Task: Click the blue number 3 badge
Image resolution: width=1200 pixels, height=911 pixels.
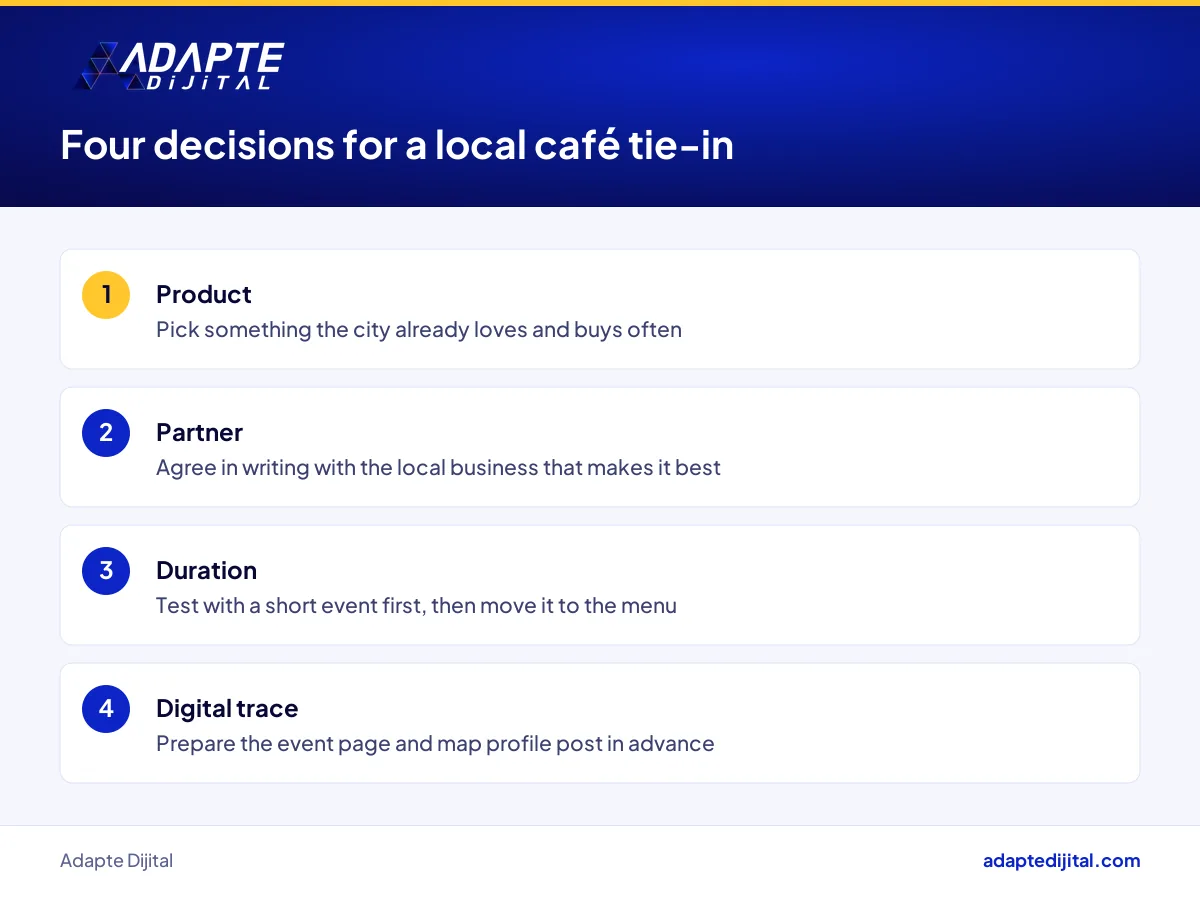Action: pyautogui.click(x=106, y=571)
